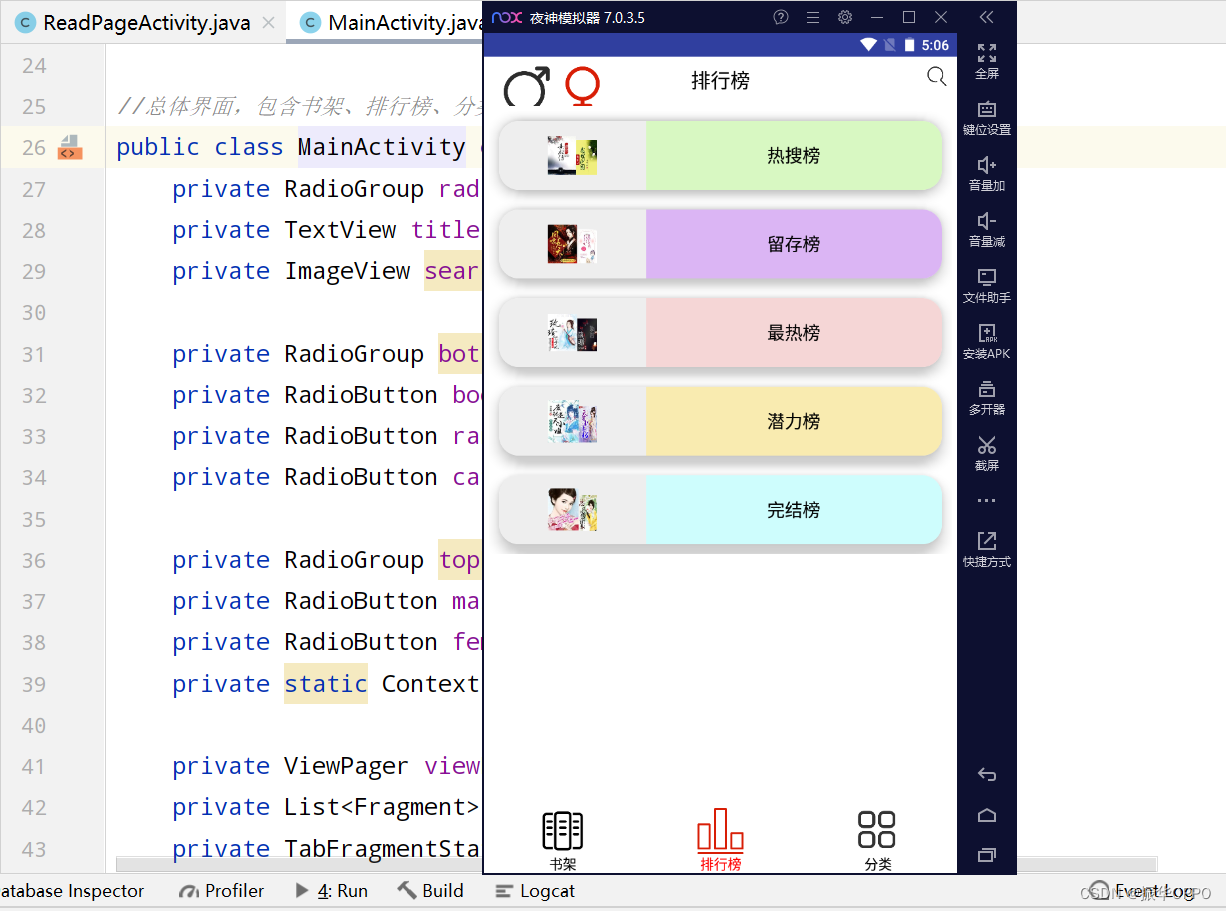
Task: Click the 'static' keyword on line 39
Action: [x=326, y=684]
